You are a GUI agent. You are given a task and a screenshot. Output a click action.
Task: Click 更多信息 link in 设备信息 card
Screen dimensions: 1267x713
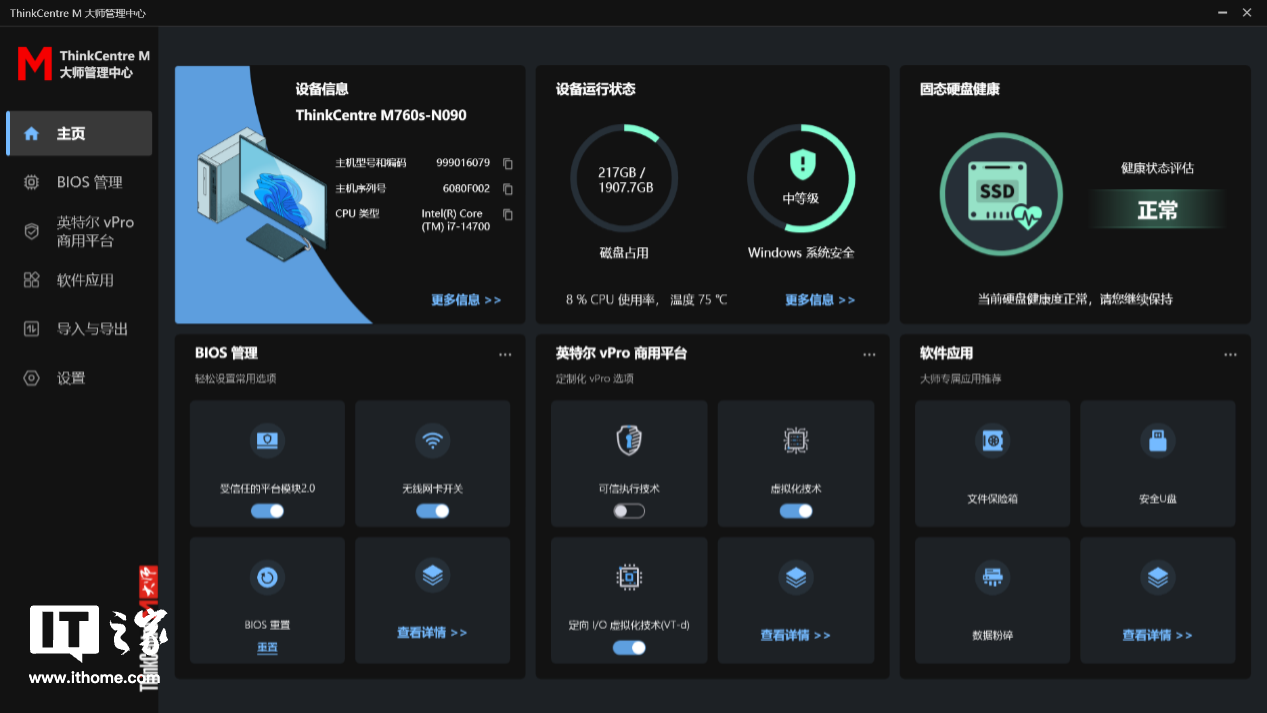pyautogui.click(x=466, y=300)
